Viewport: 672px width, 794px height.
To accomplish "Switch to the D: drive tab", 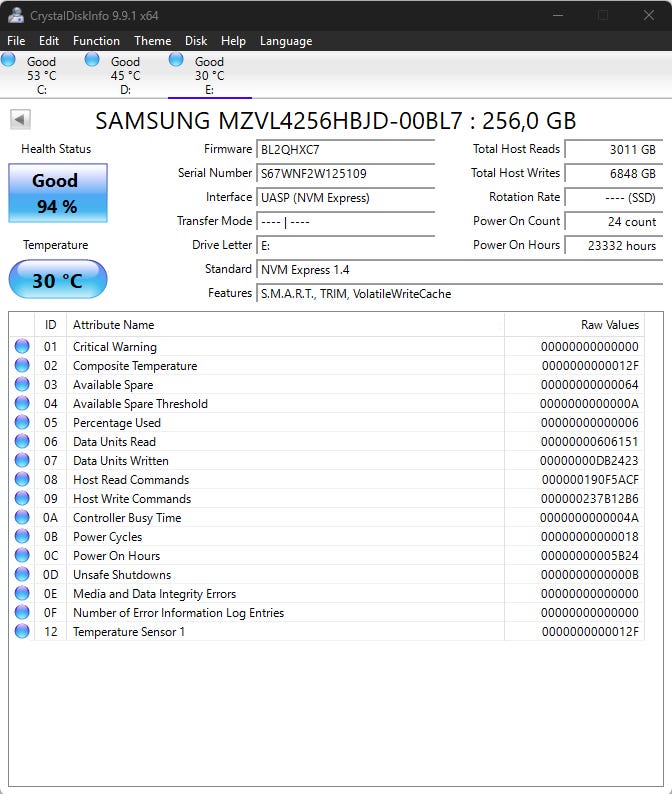I will (x=125, y=75).
